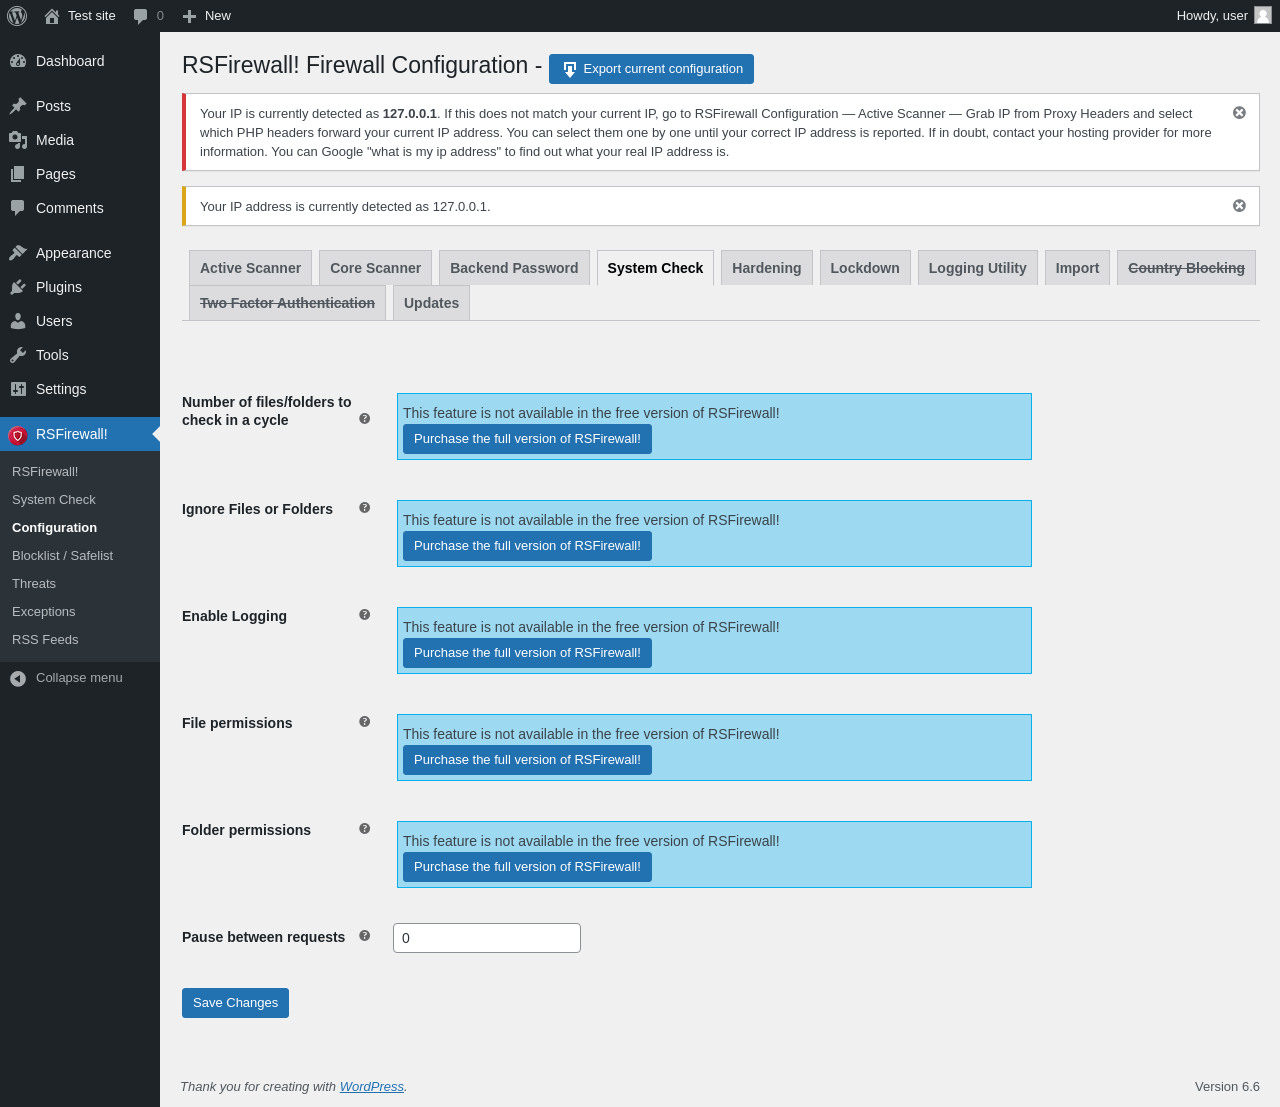The width and height of the screenshot is (1280, 1107).
Task: Click the Appearance brush icon
Action: (18, 253)
